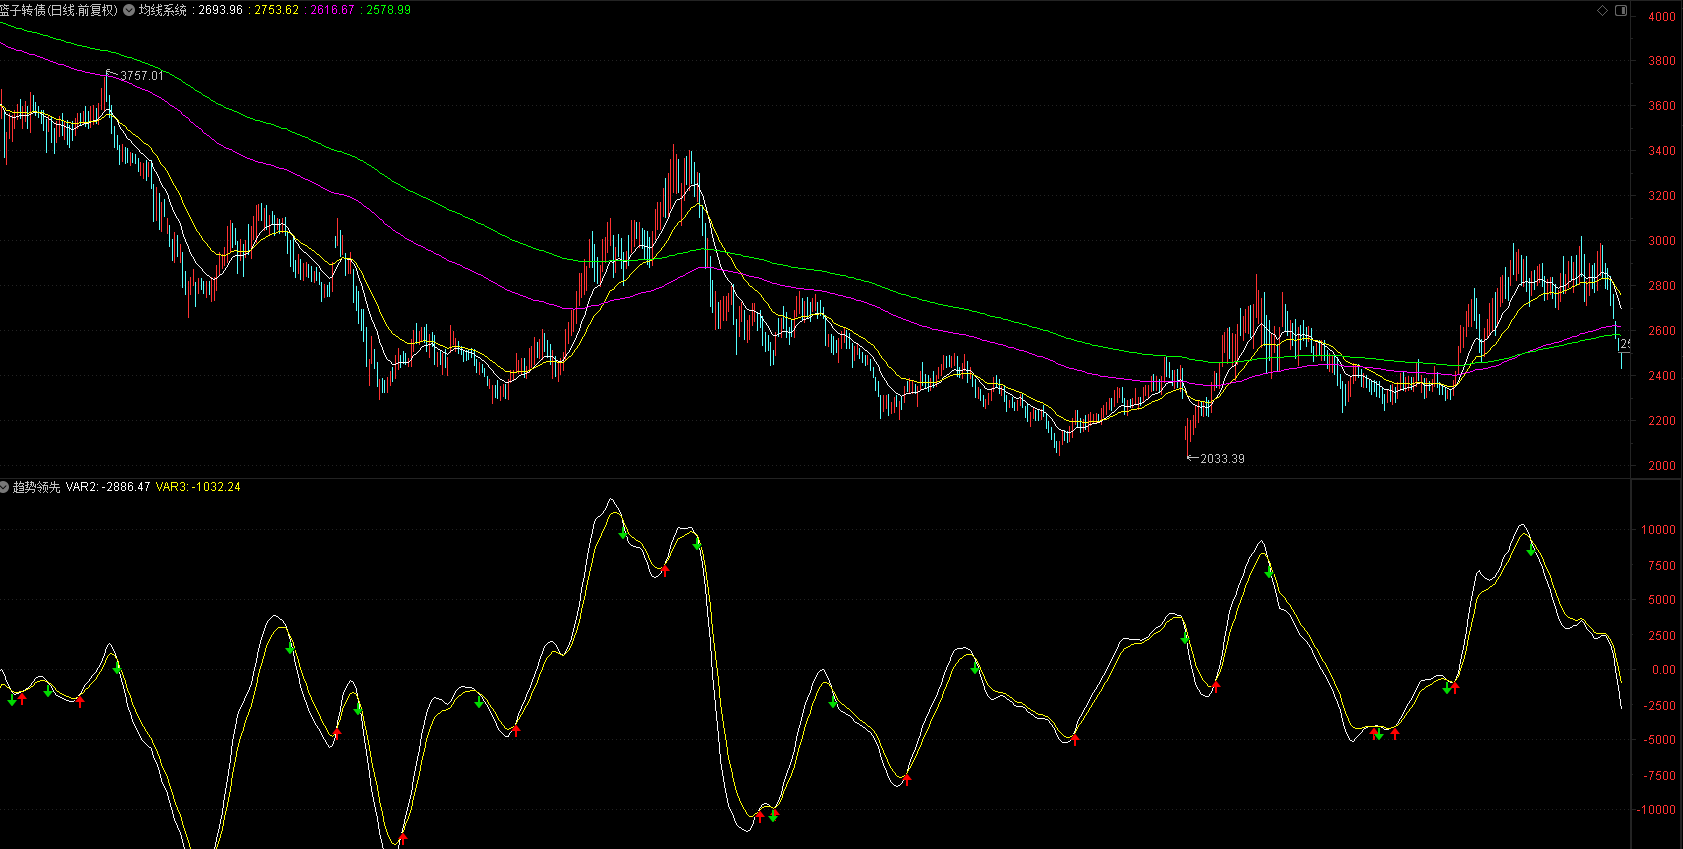Click the 3000 price axis label
The image size is (1683, 849).
[x=1662, y=241]
